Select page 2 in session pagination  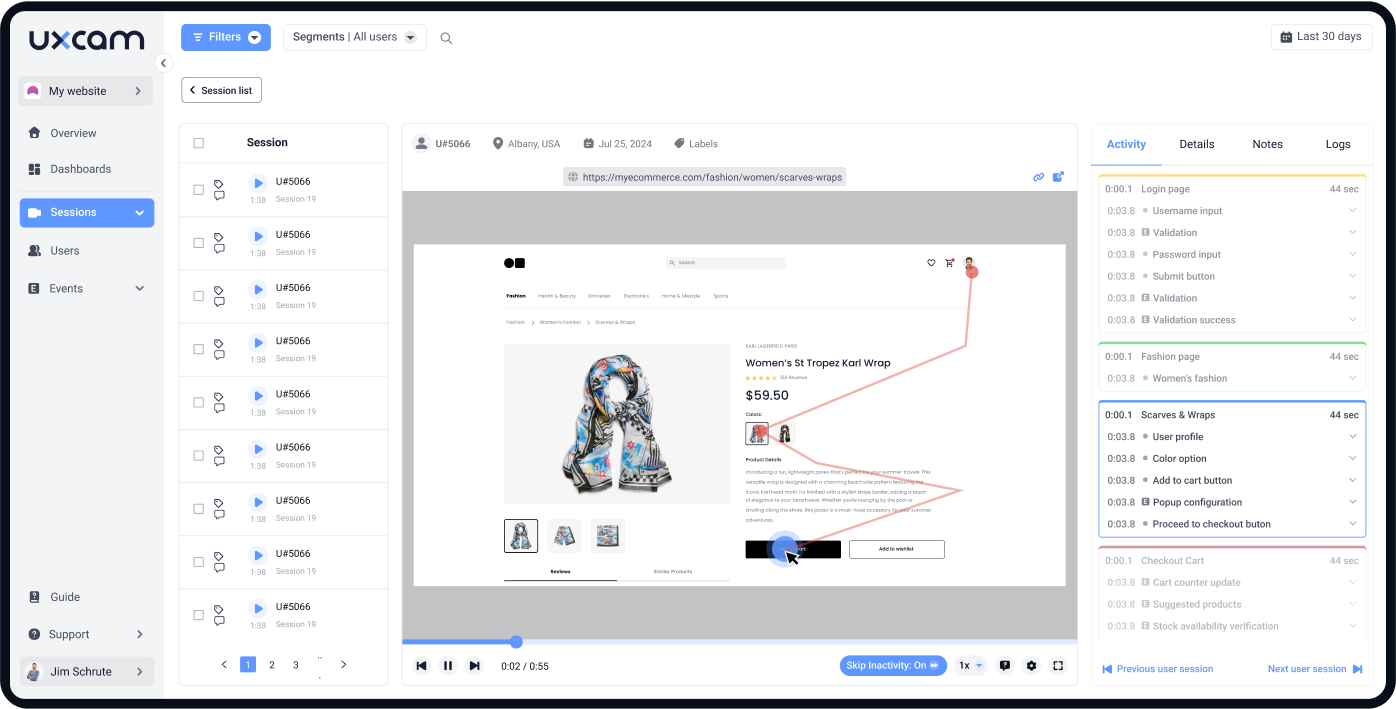(x=271, y=664)
